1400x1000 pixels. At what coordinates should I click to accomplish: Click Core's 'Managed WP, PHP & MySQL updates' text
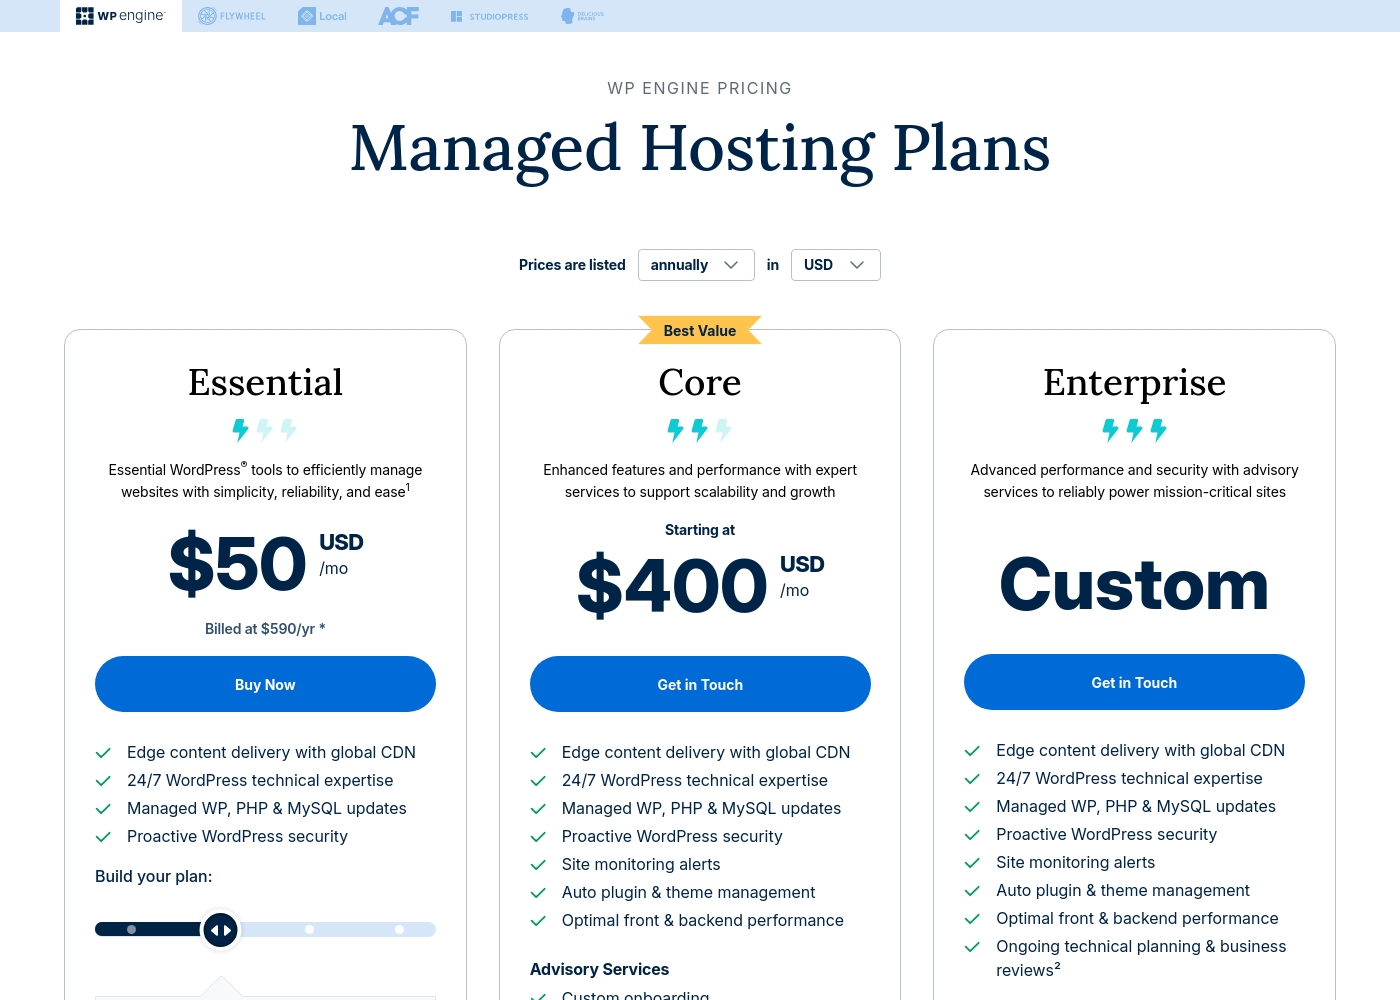click(x=701, y=808)
